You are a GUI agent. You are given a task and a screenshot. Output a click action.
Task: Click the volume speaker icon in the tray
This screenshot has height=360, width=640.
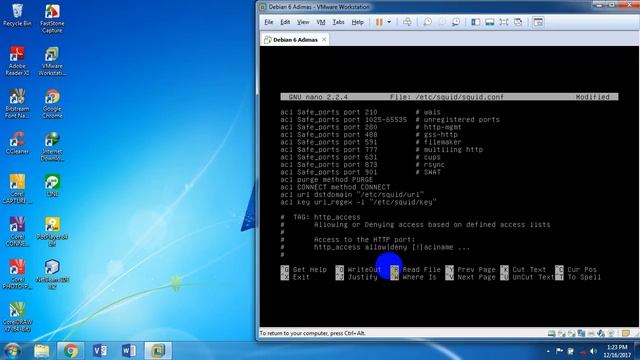[x=593, y=351]
